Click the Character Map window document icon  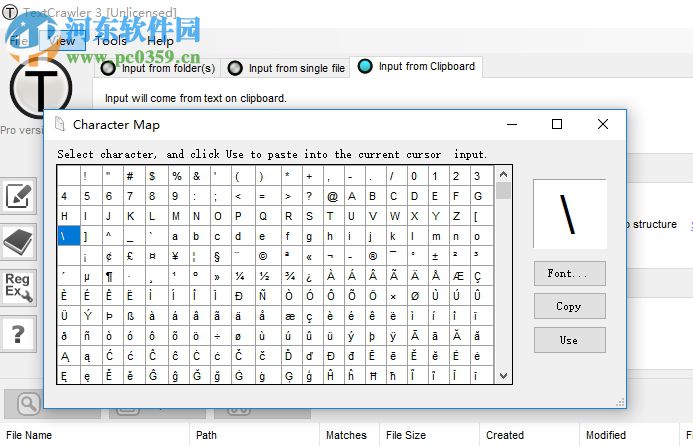tap(60, 124)
